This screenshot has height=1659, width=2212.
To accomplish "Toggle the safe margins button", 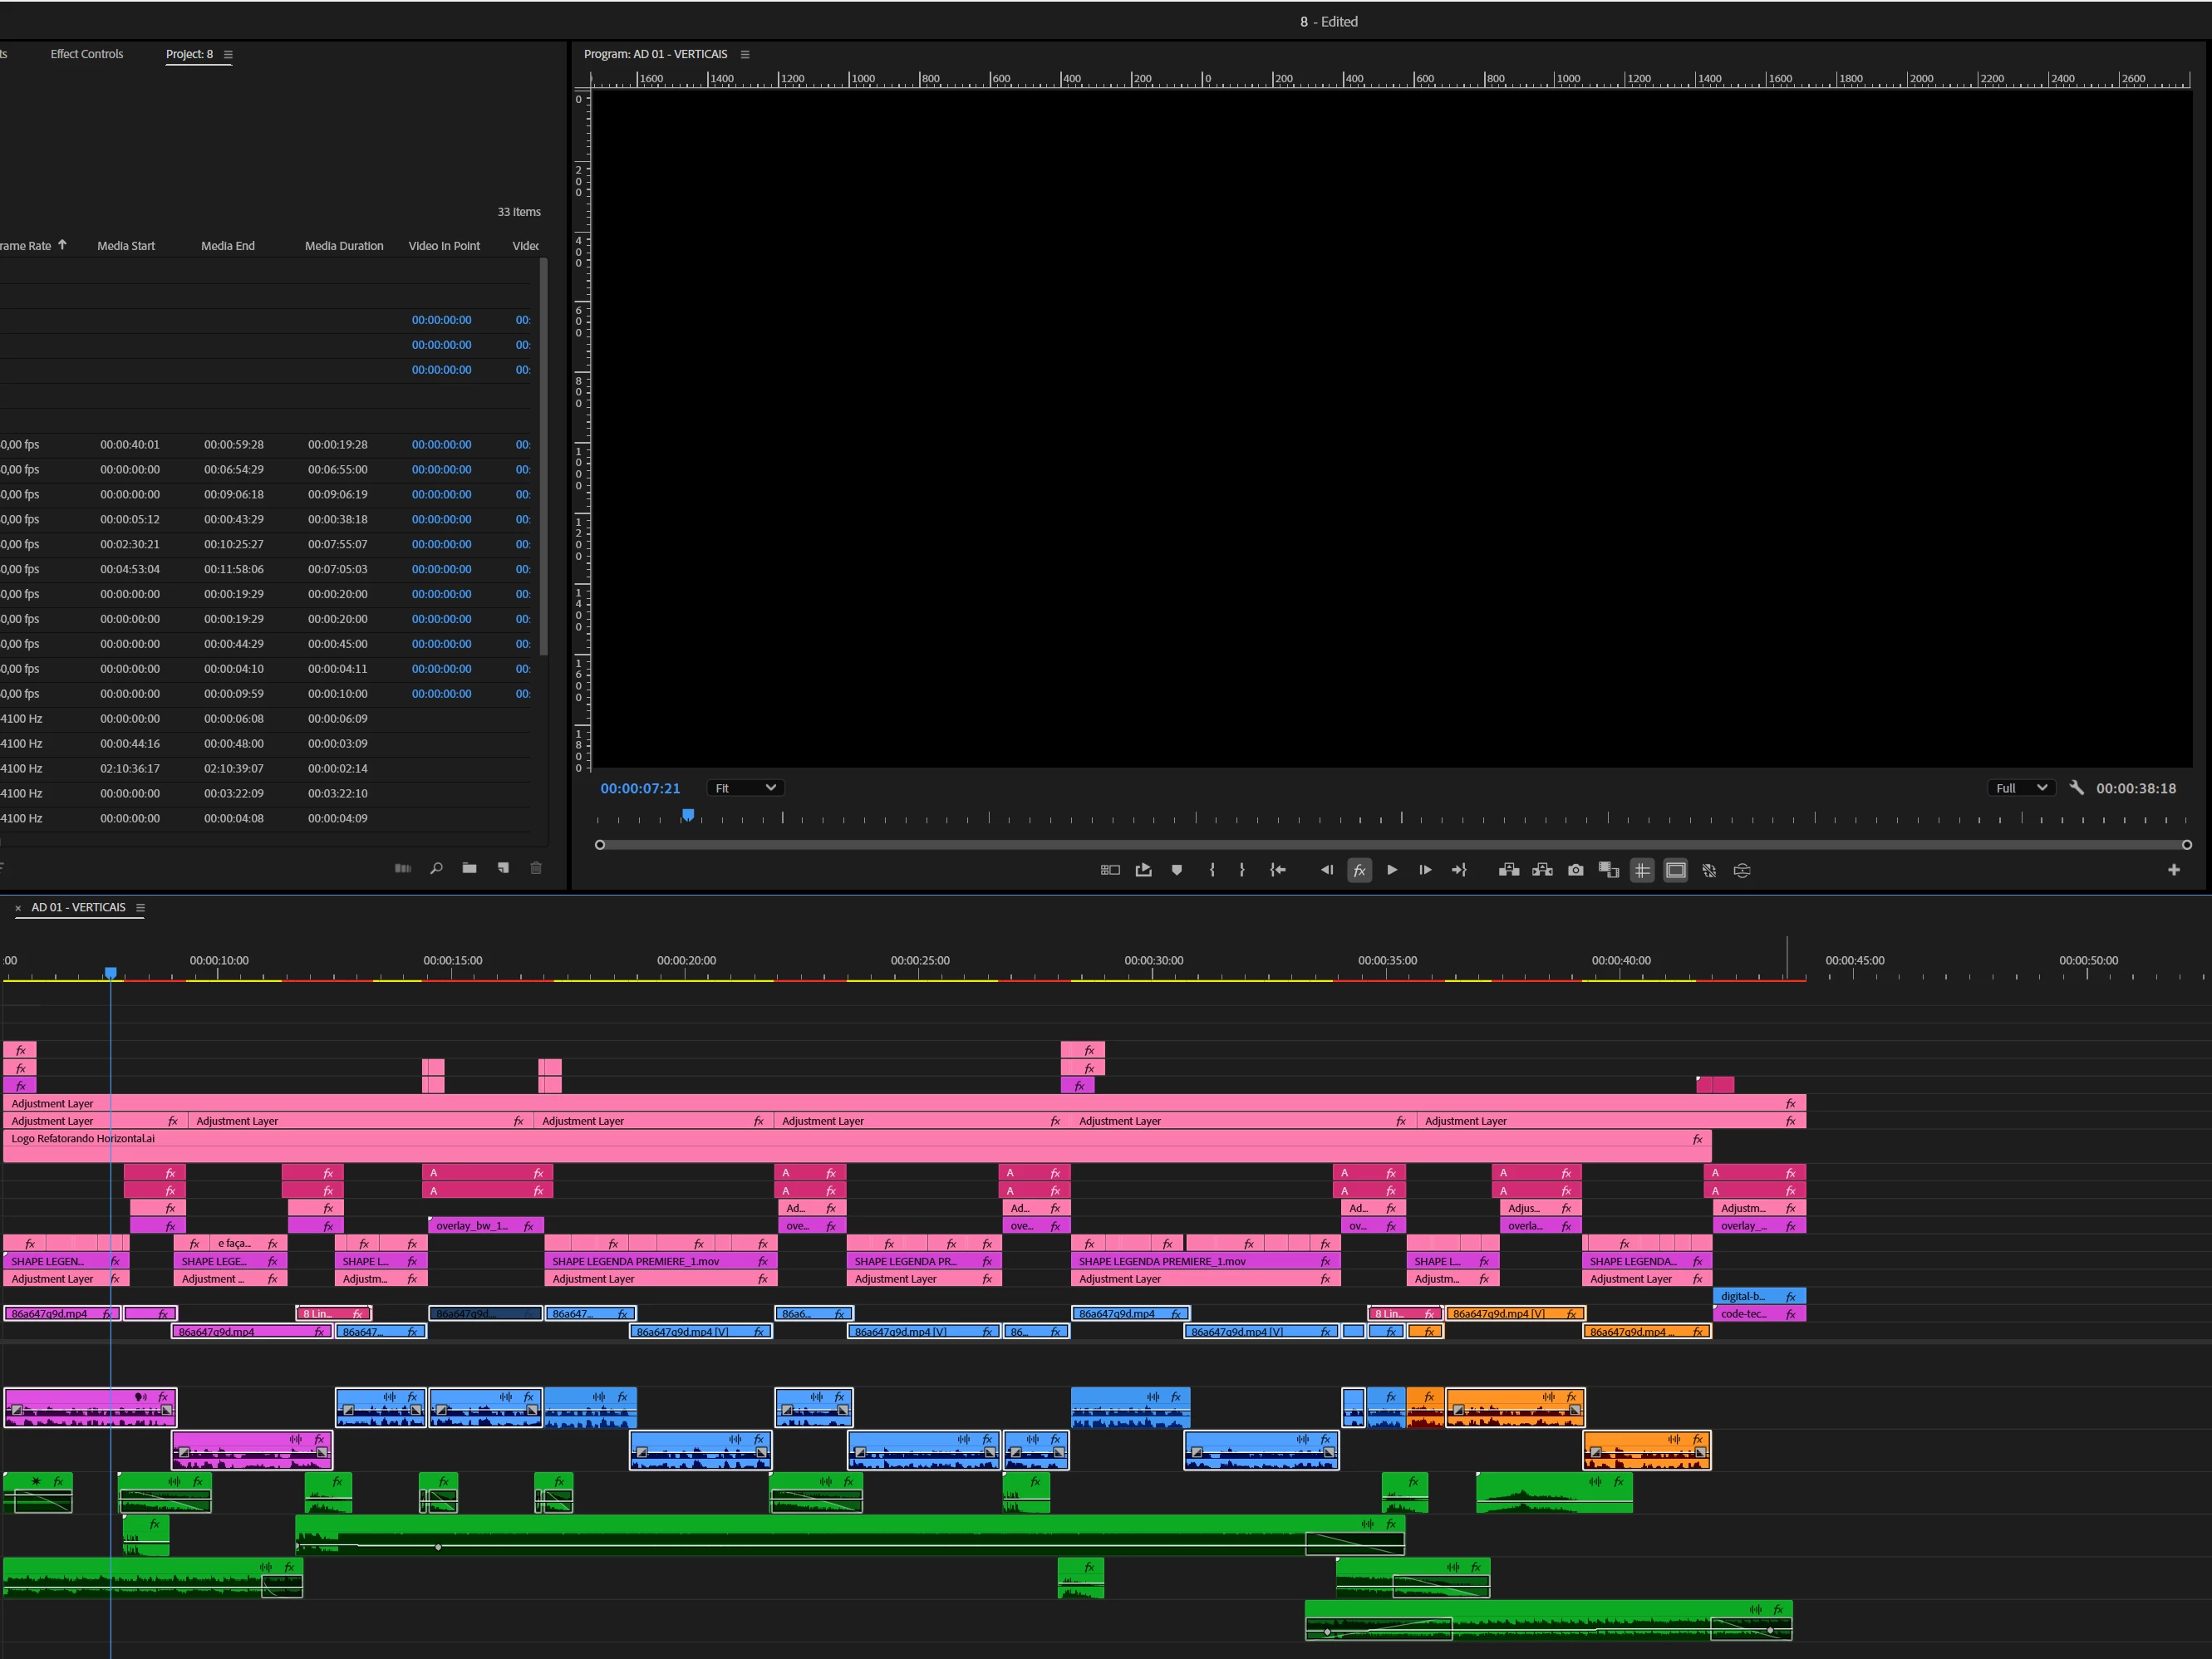I will tap(1676, 870).
